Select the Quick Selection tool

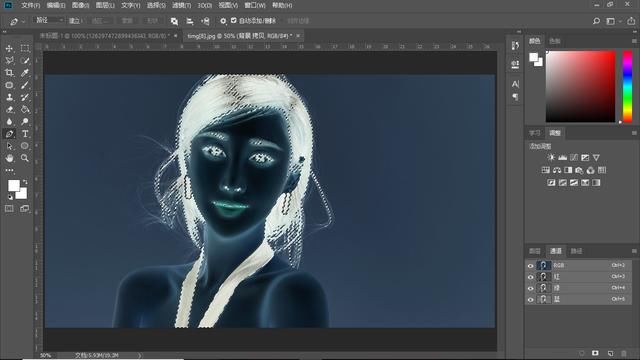[x=25, y=61]
